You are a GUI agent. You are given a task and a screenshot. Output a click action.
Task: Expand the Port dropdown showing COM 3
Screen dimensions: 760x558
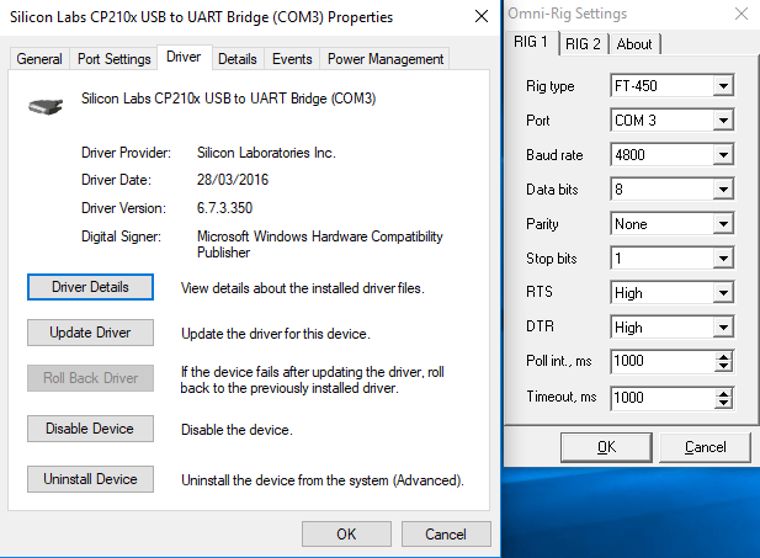723,121
